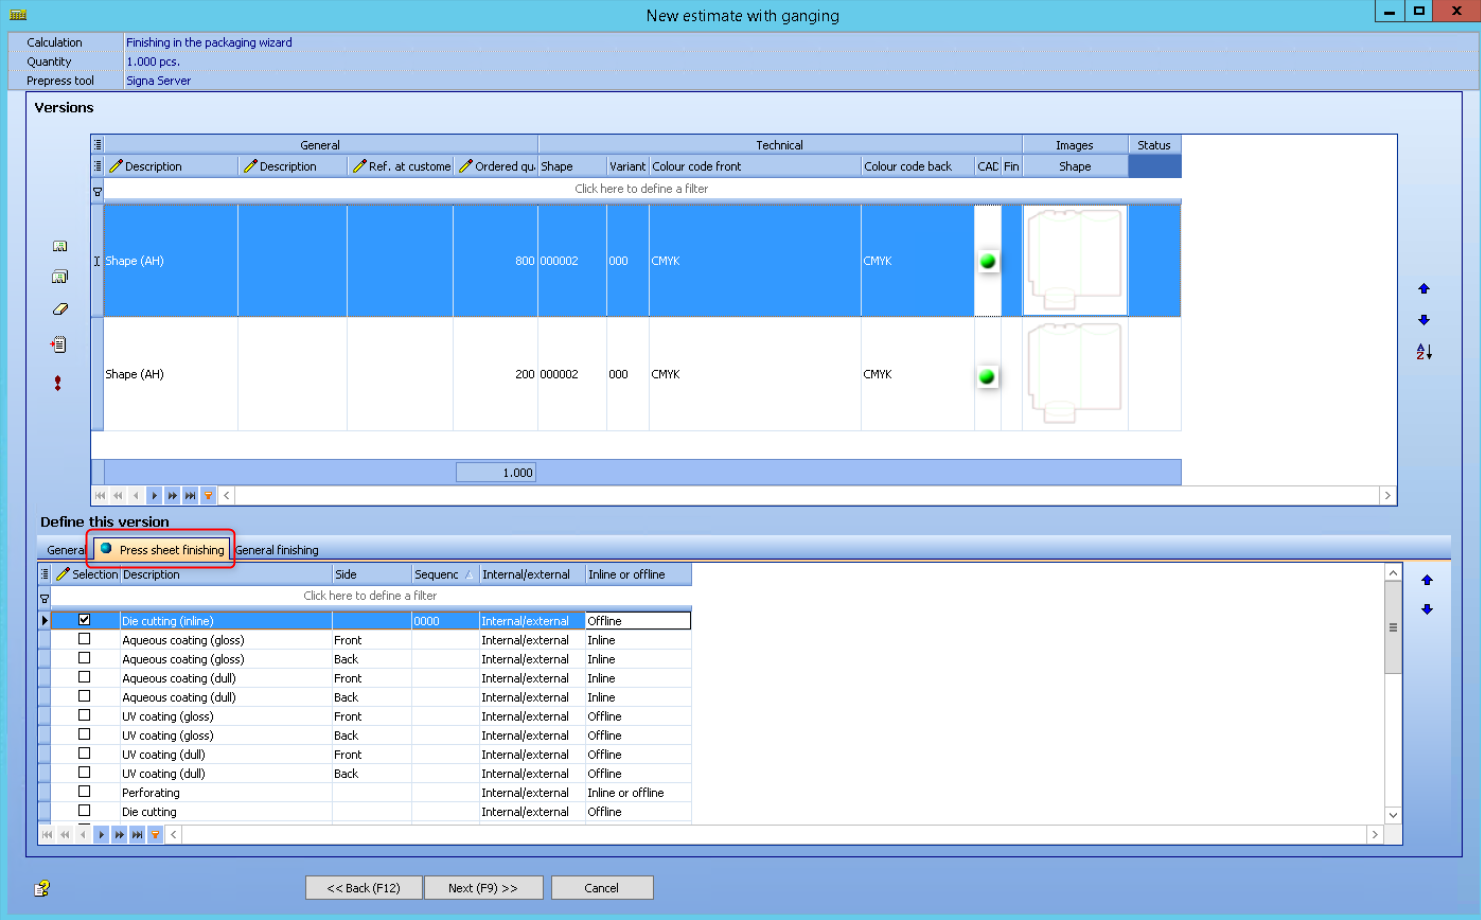Click the versions grid filter row
The height and width of the screenshot is (920, 1481).
tap(641, 189)
